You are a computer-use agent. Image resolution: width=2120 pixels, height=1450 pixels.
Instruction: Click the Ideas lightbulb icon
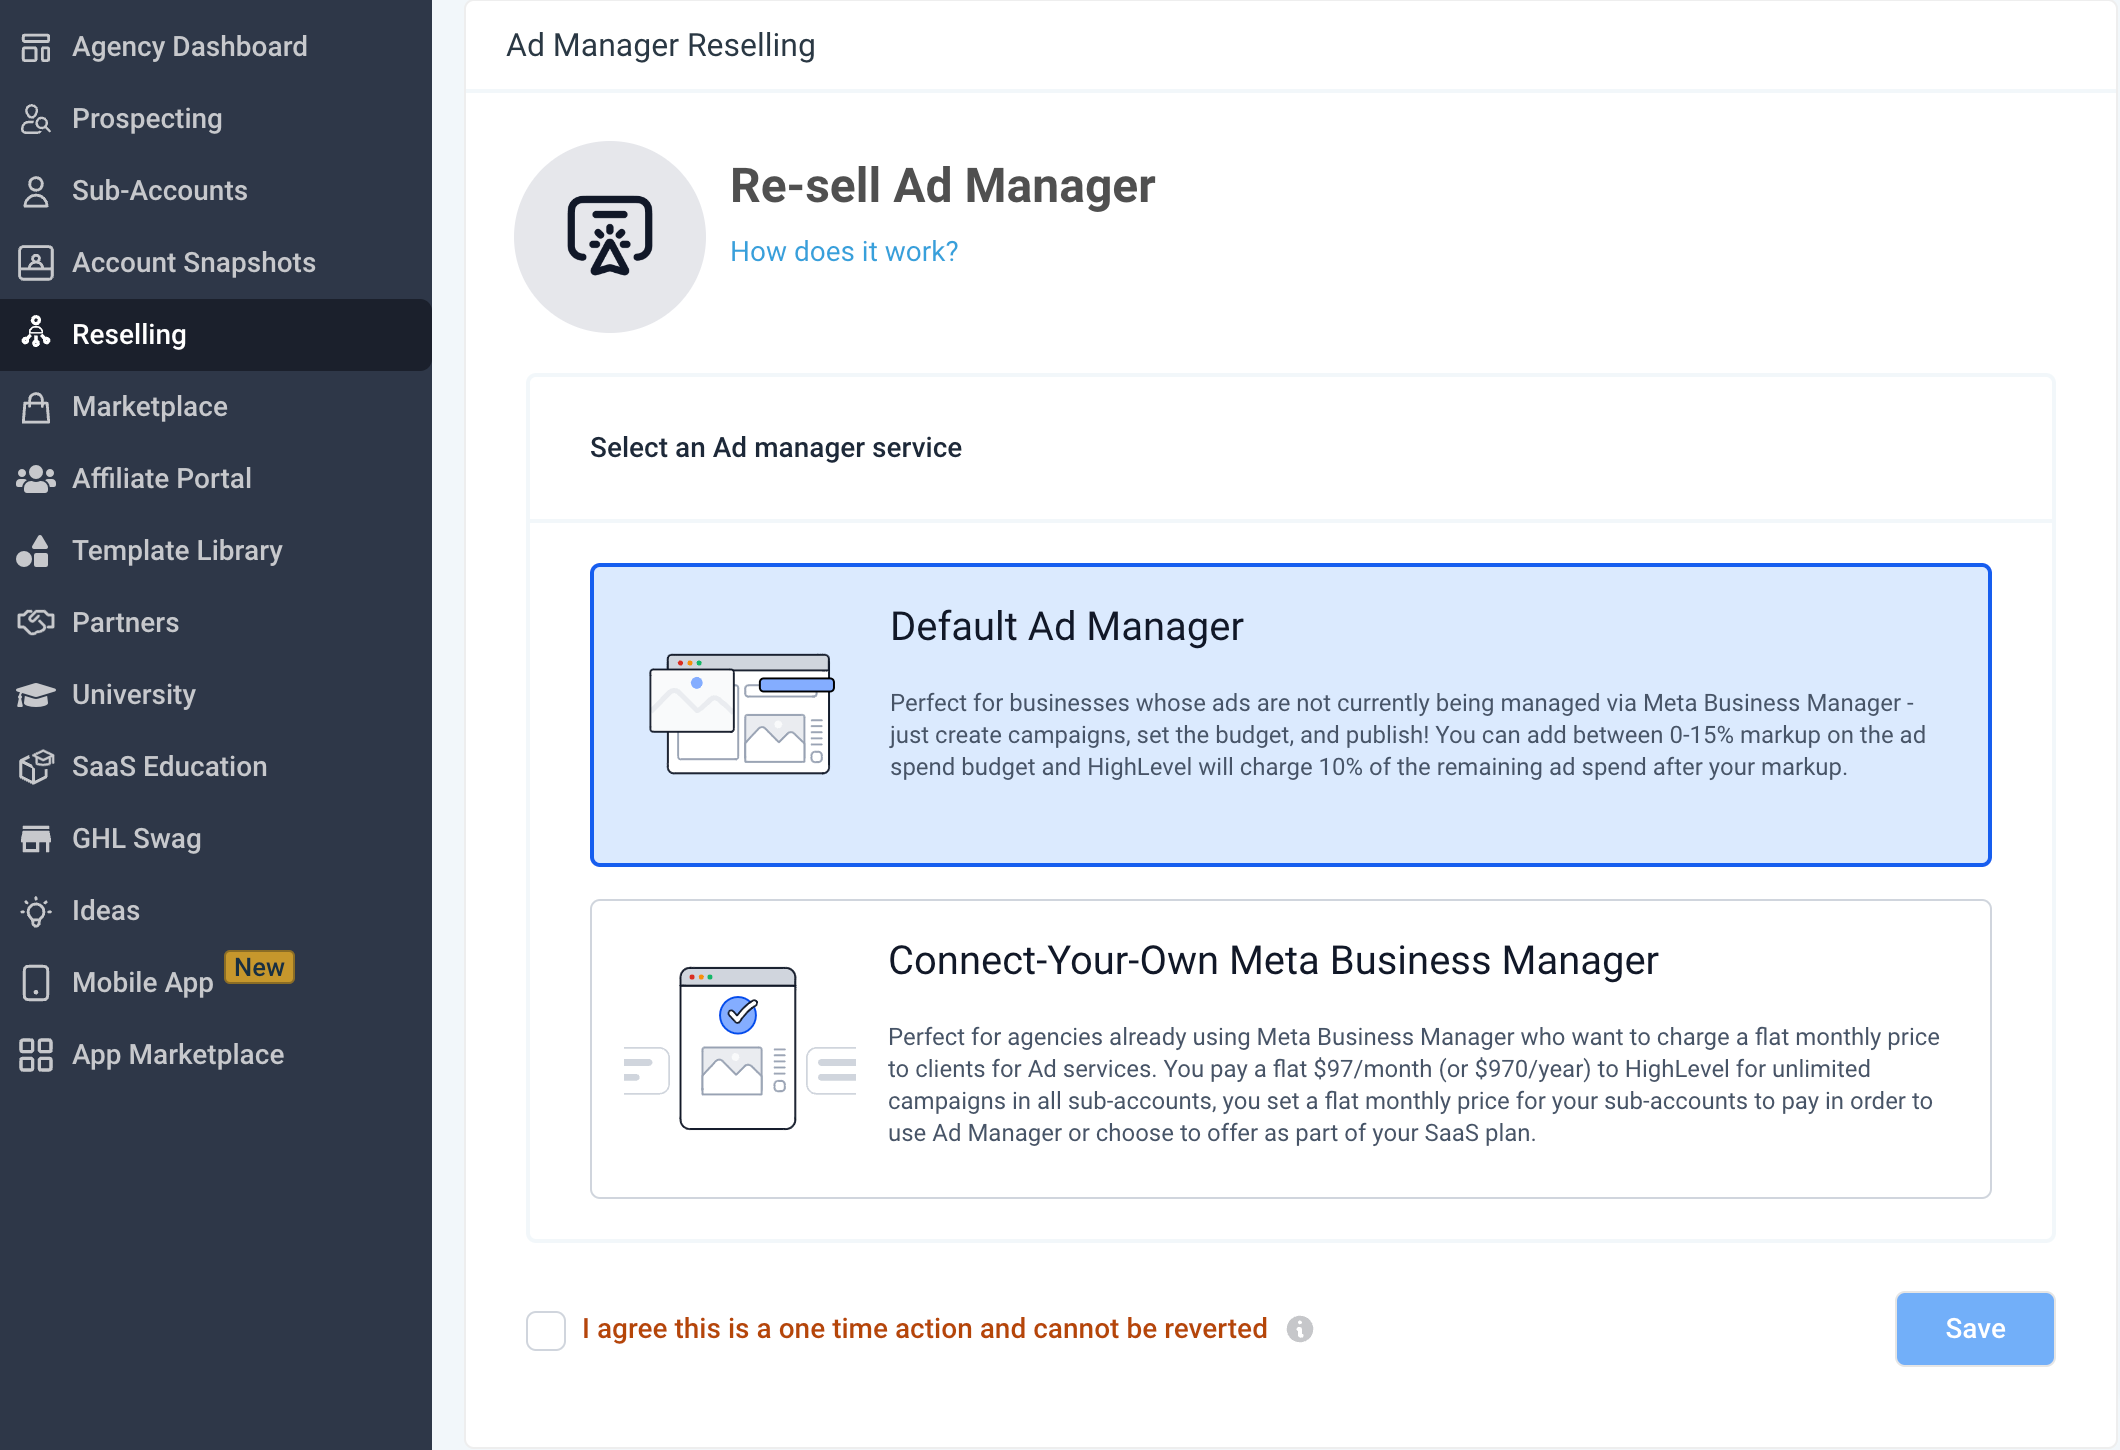tap(36, 911)
